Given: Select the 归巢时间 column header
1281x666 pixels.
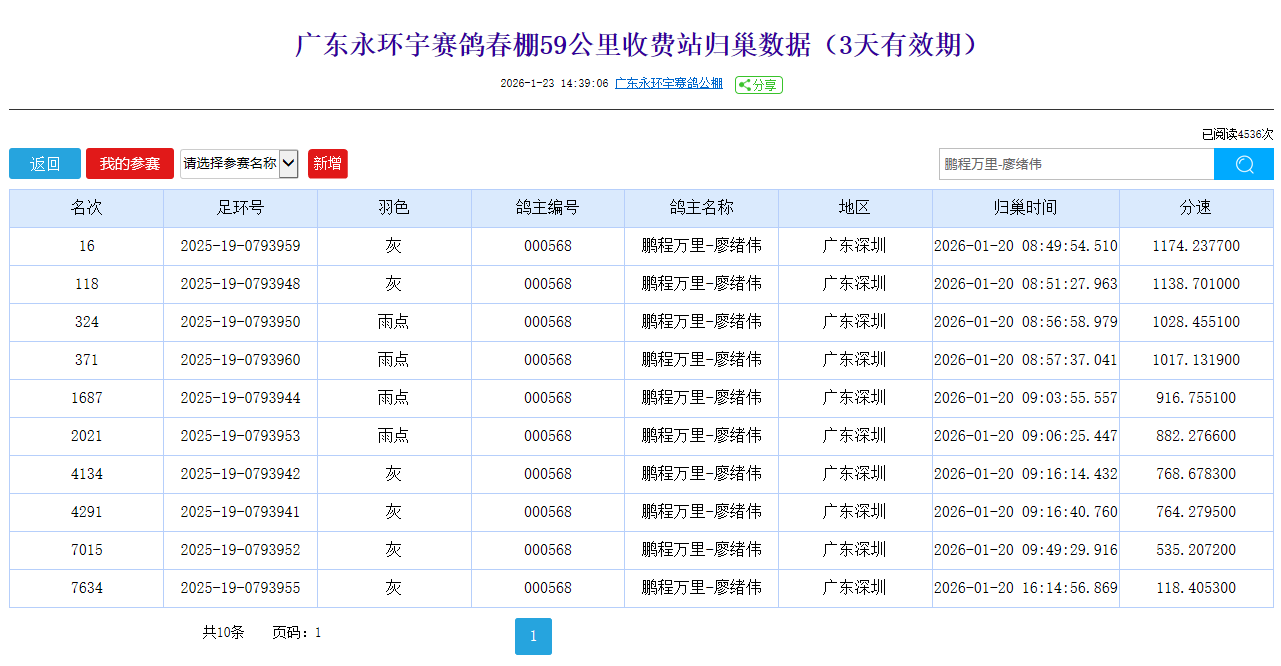Looking at the screenshot, I should (x=1025, y=208).
